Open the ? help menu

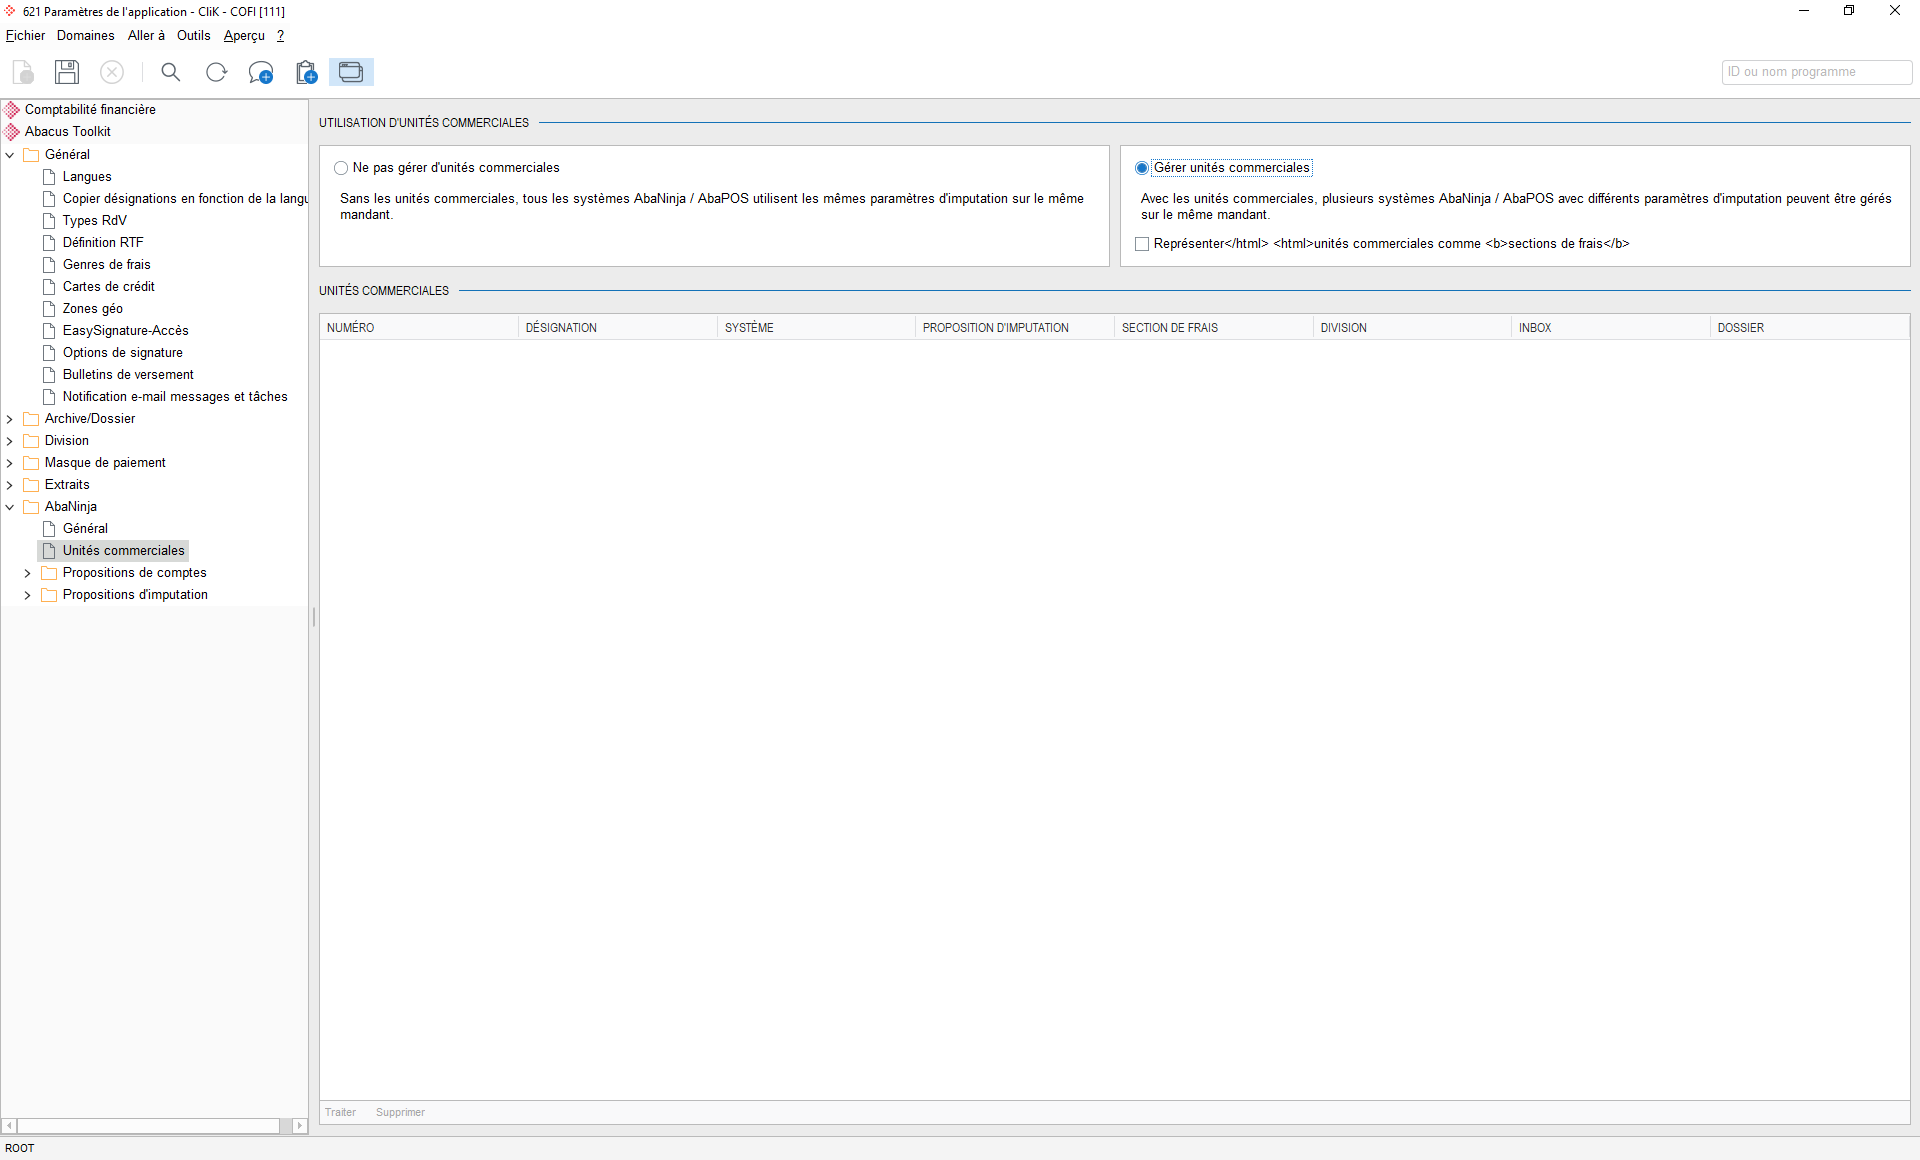point(280,35)
